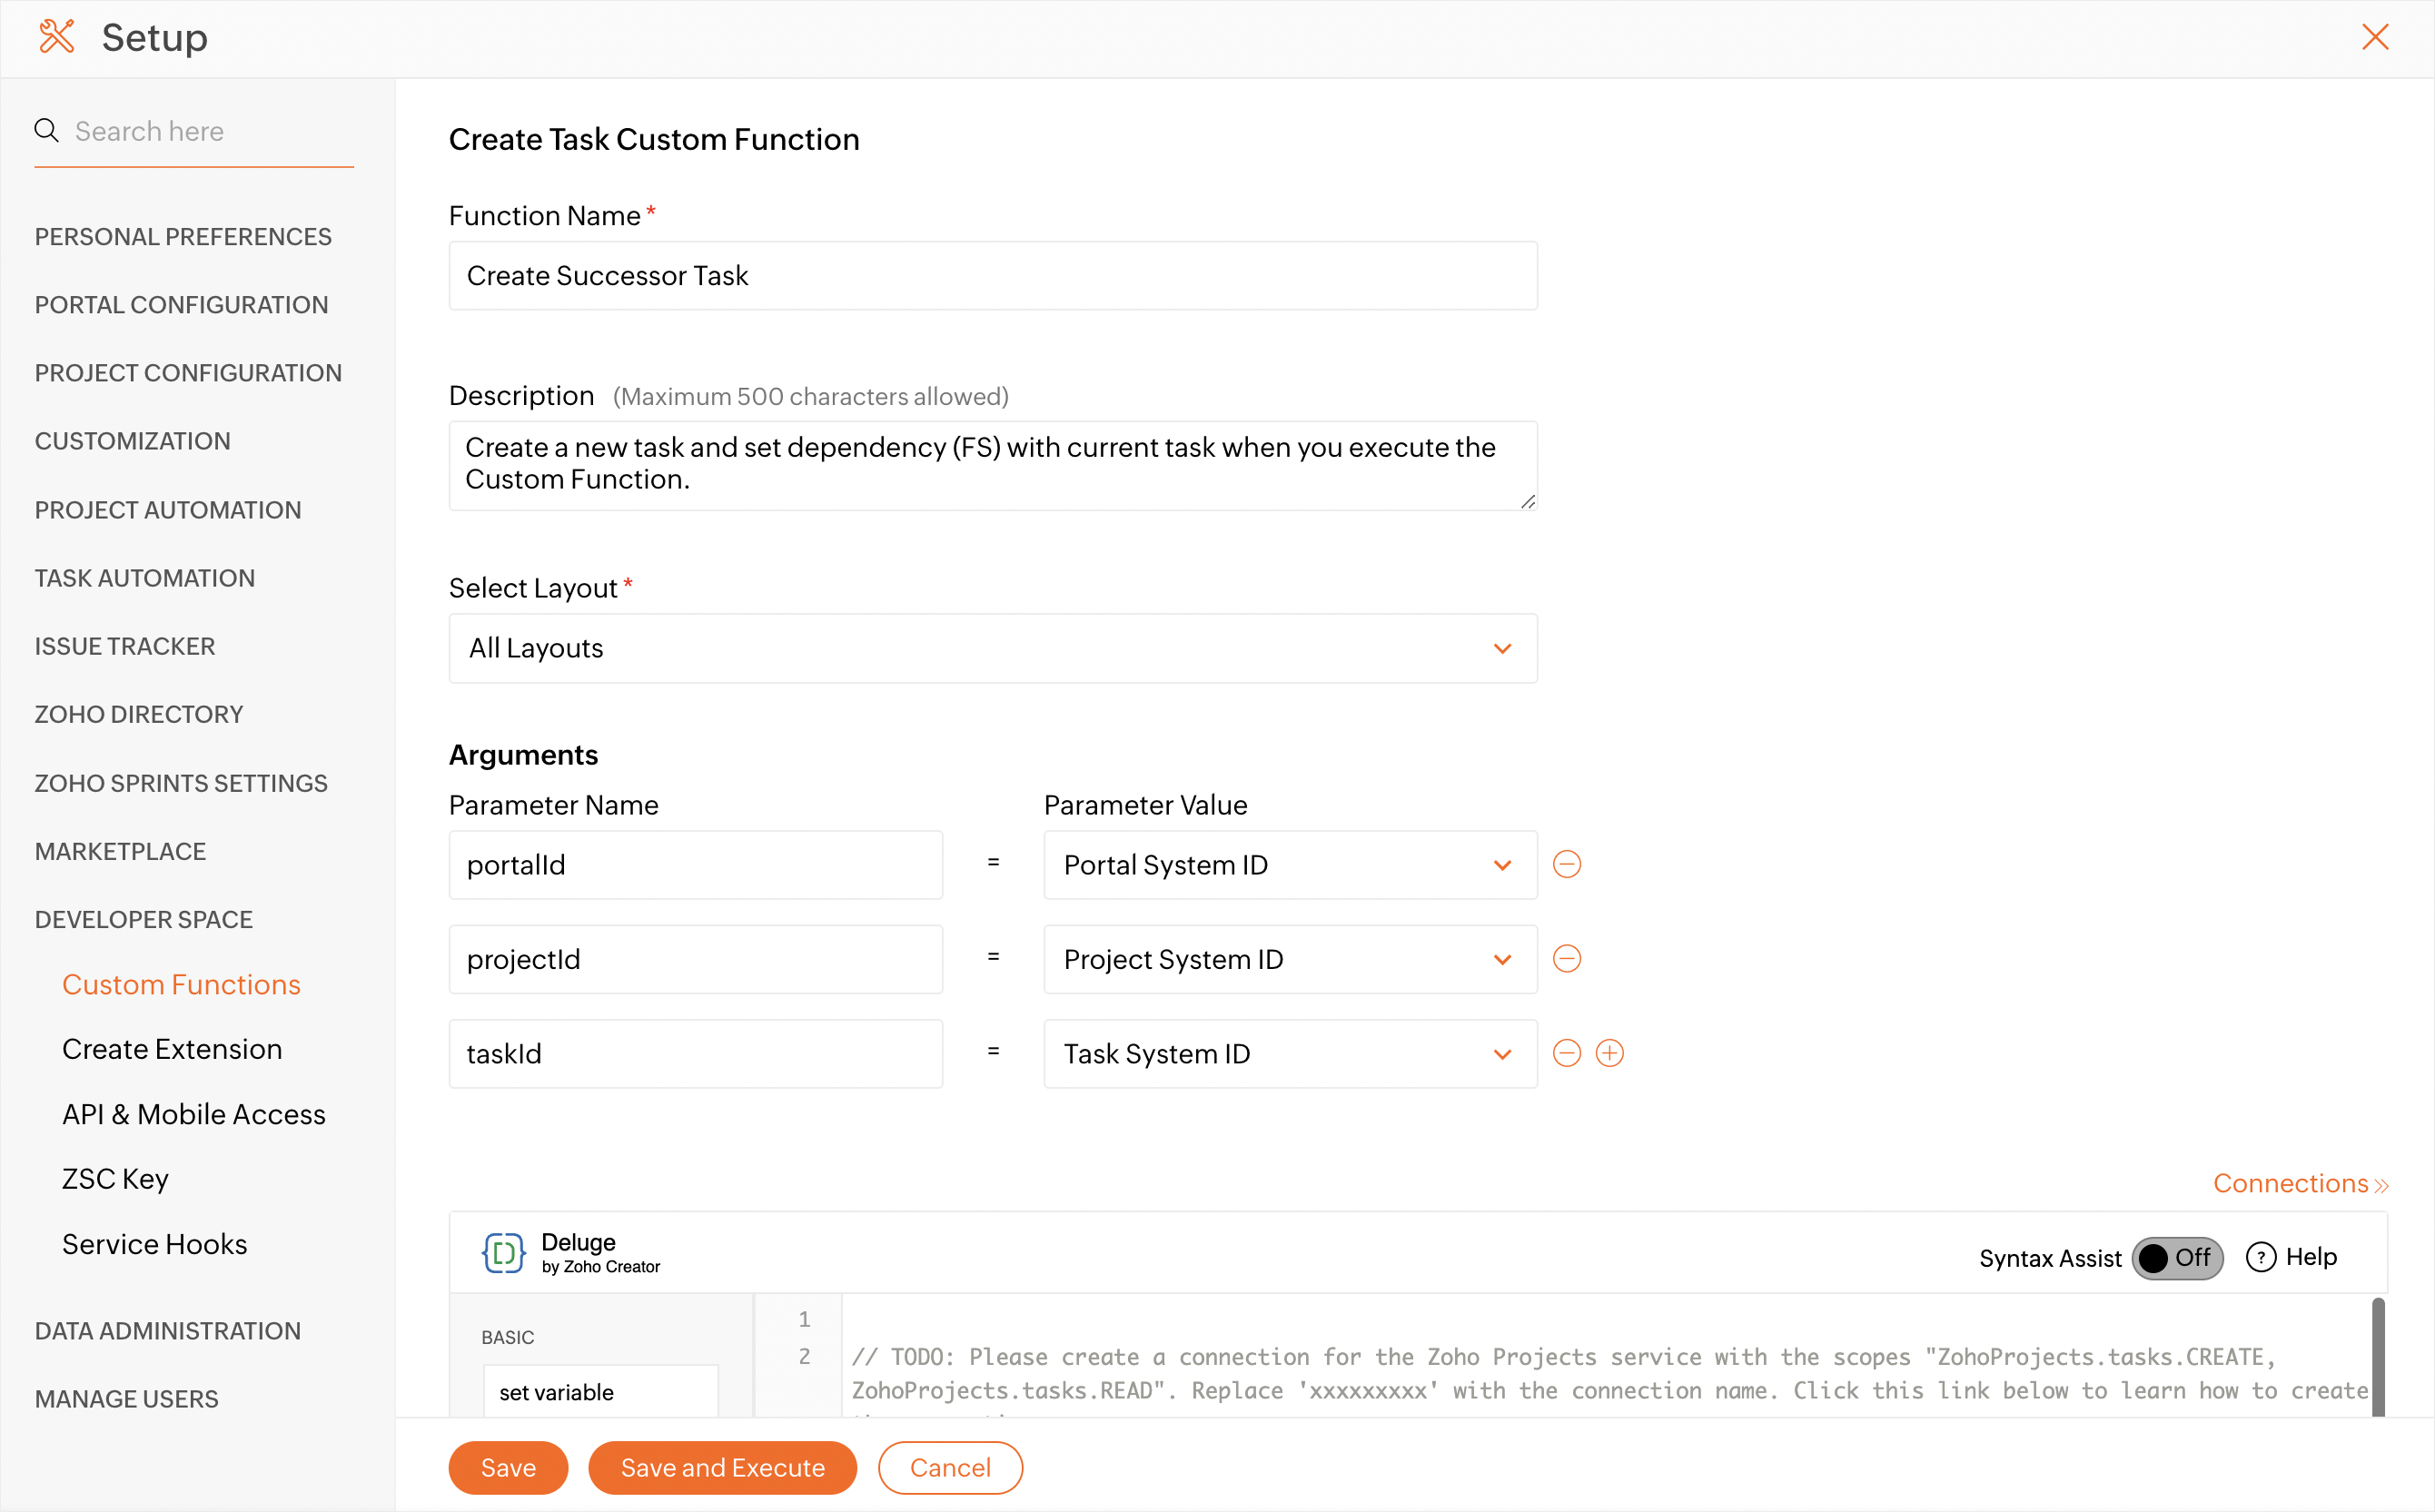Click the code editor vertical scrollbar
Image resolution: width=2435 pixels, height=1512 pixels.
tap(2377, 1355)
